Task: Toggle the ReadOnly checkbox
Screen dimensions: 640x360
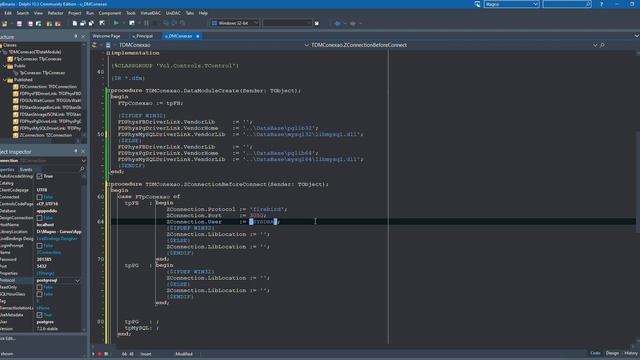Action: point(39,287)
